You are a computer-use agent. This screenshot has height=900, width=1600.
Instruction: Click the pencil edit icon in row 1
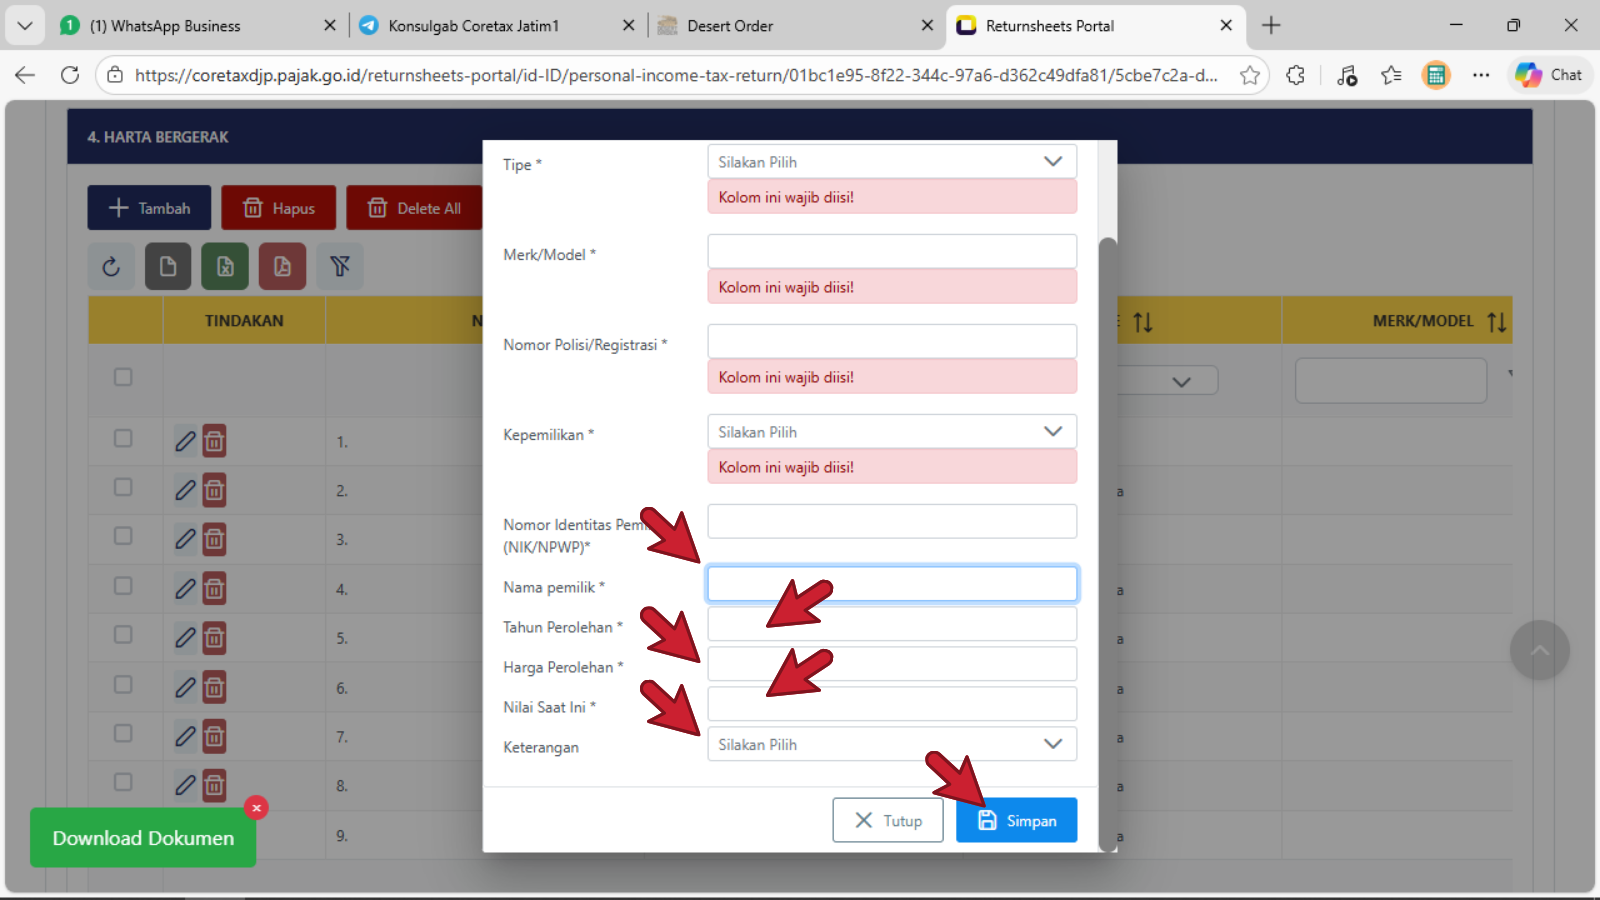coord(185,441)
